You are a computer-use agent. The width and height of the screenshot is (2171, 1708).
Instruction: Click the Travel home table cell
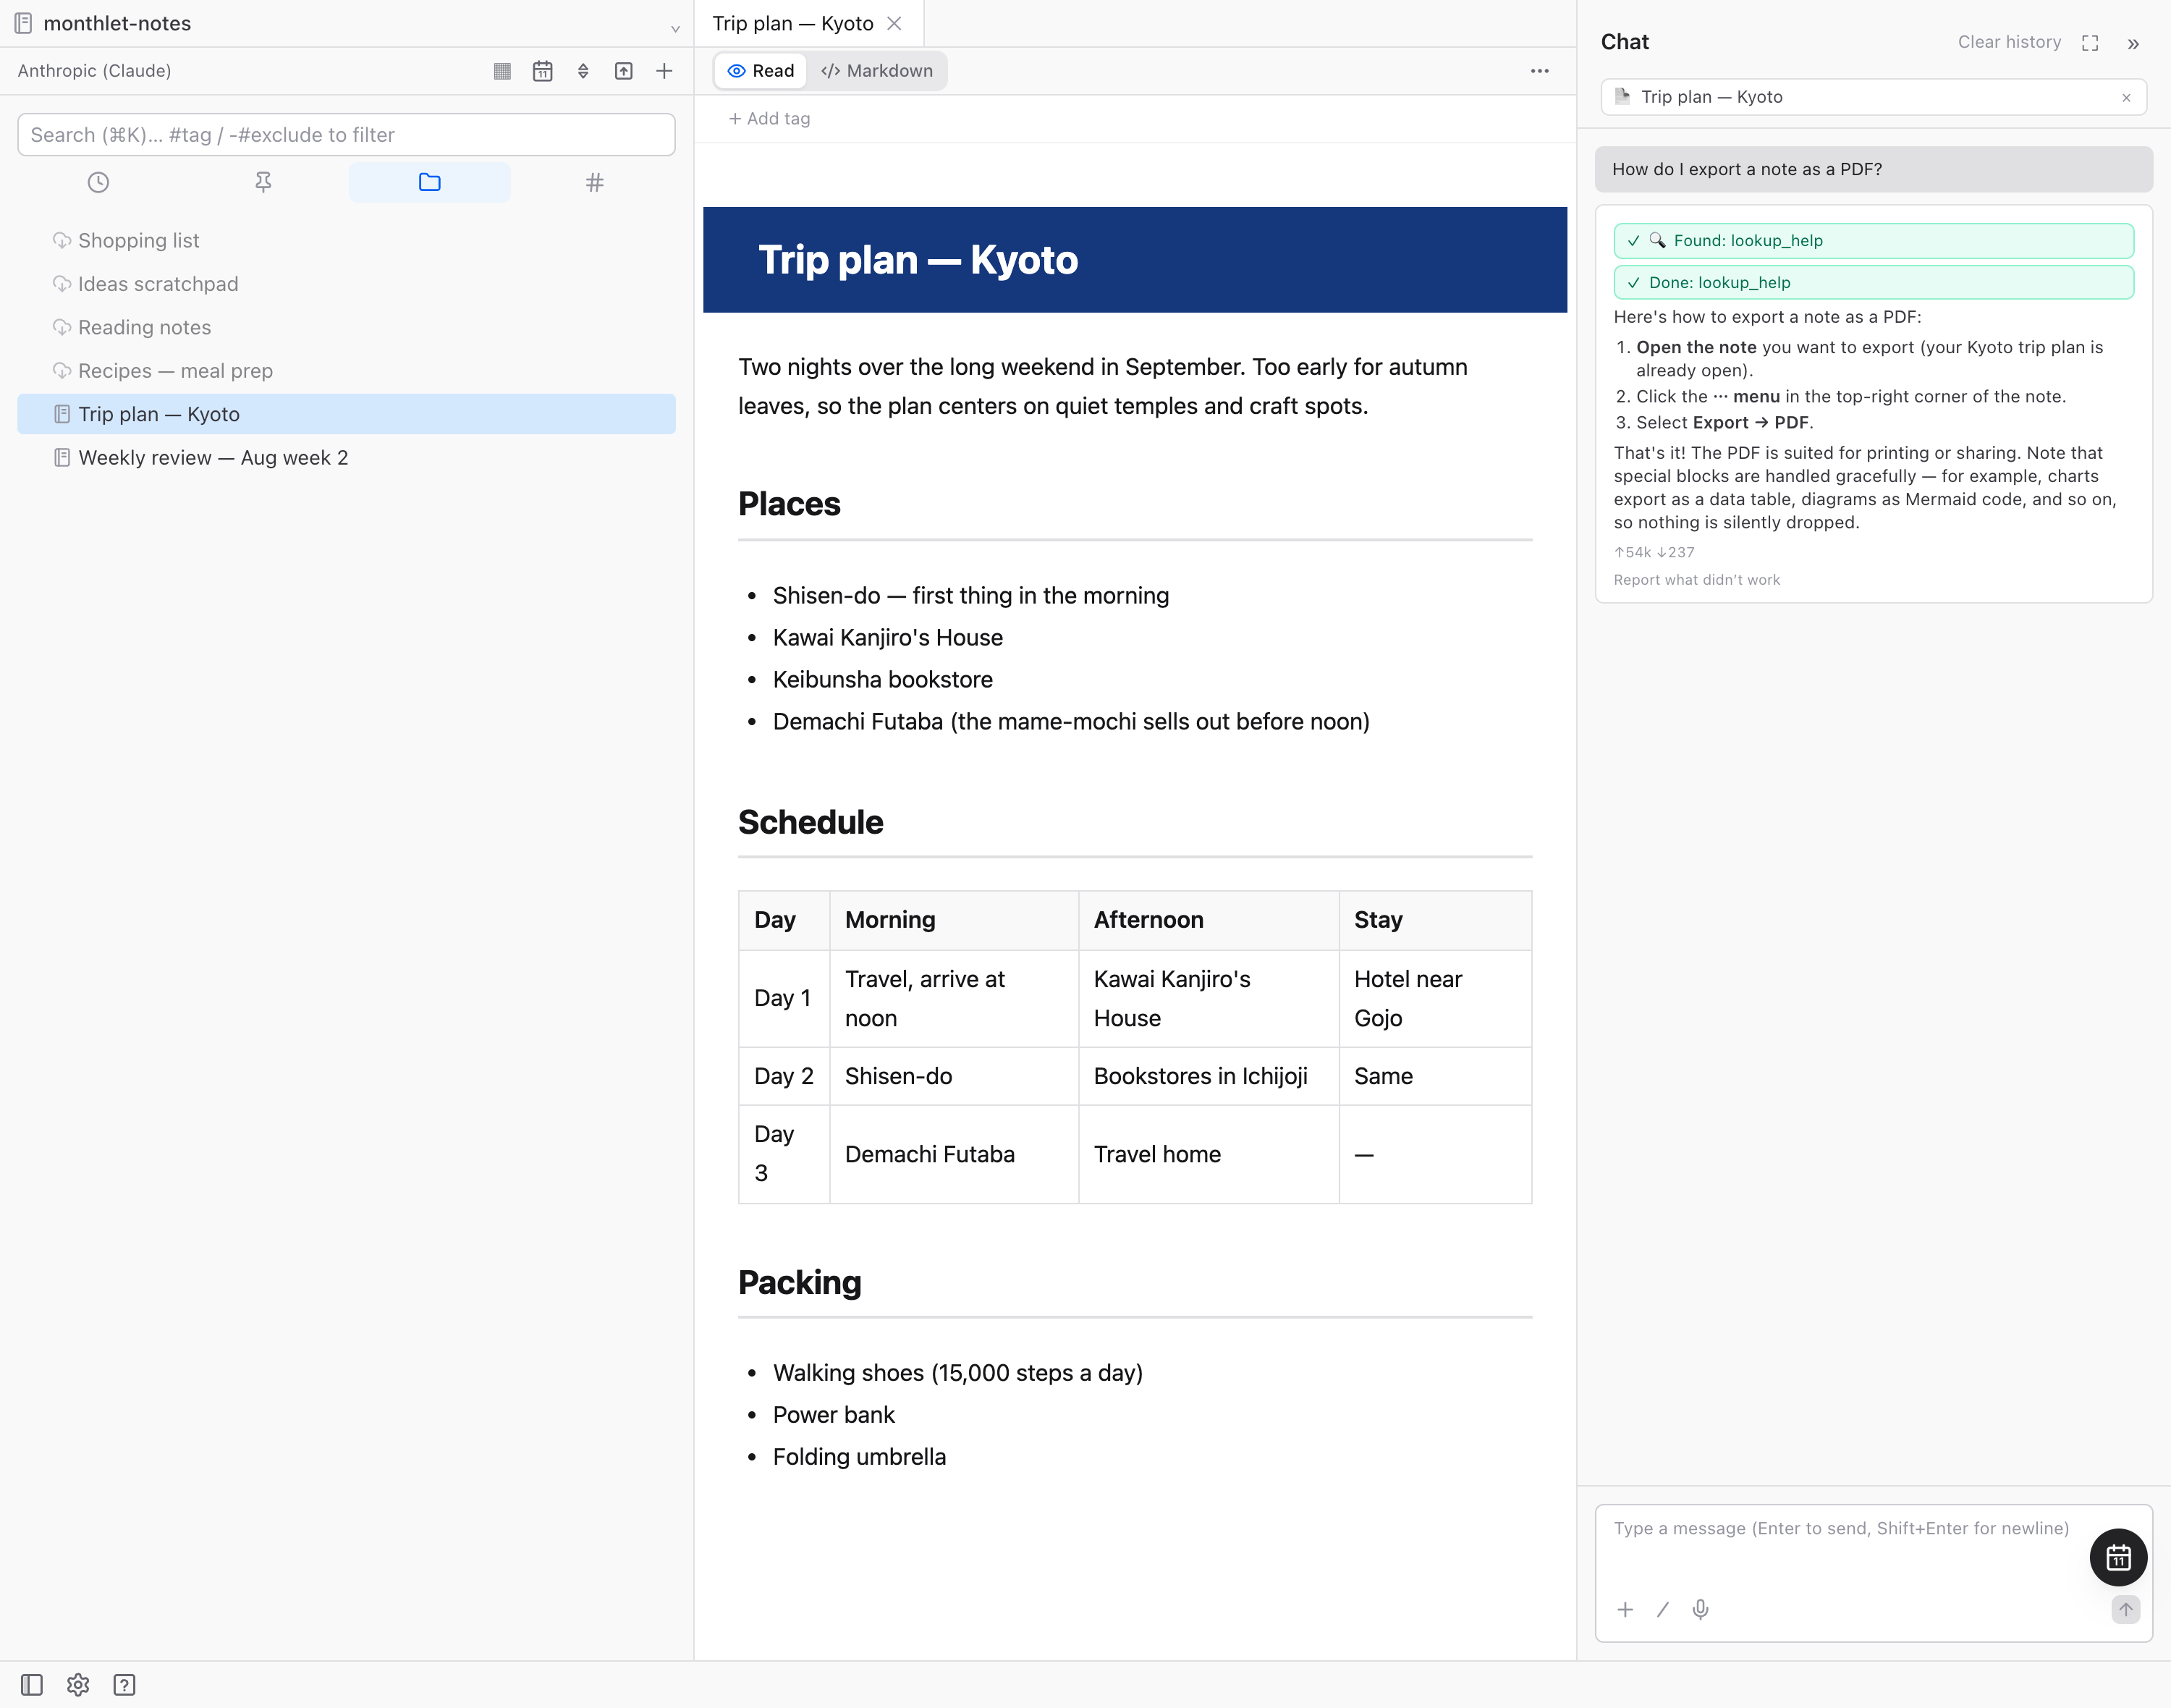[x=1208, y=1154]
